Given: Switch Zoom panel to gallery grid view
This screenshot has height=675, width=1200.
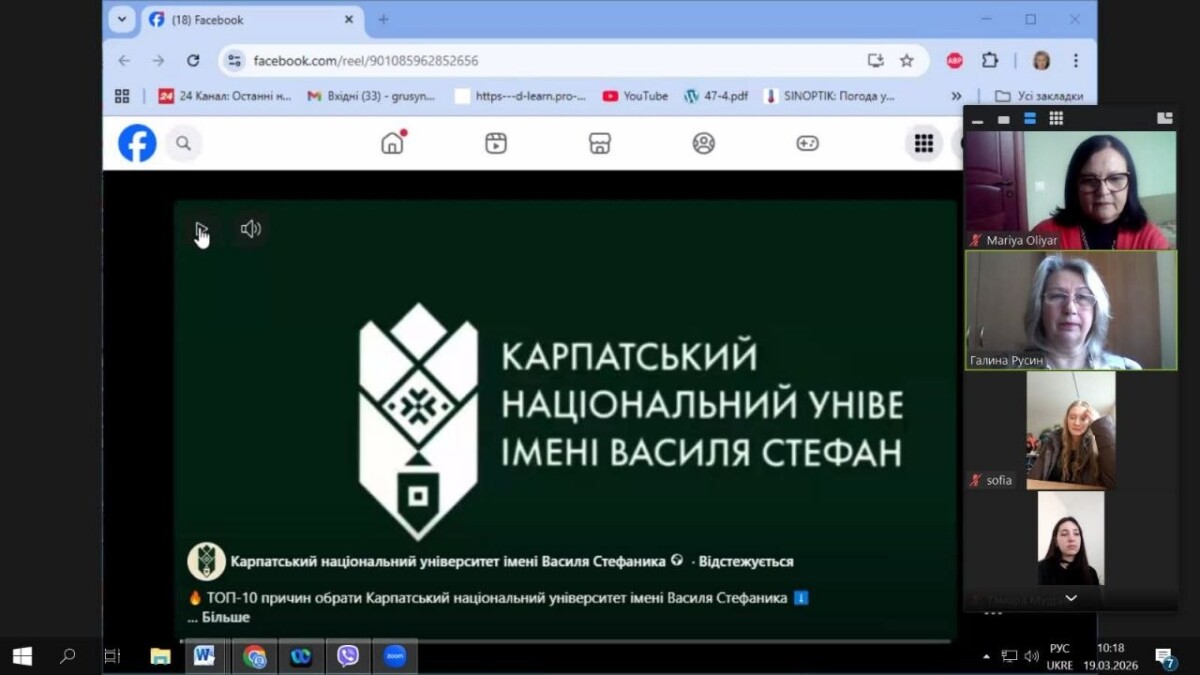Looking at the screenshot, I should pos(1056,119).
